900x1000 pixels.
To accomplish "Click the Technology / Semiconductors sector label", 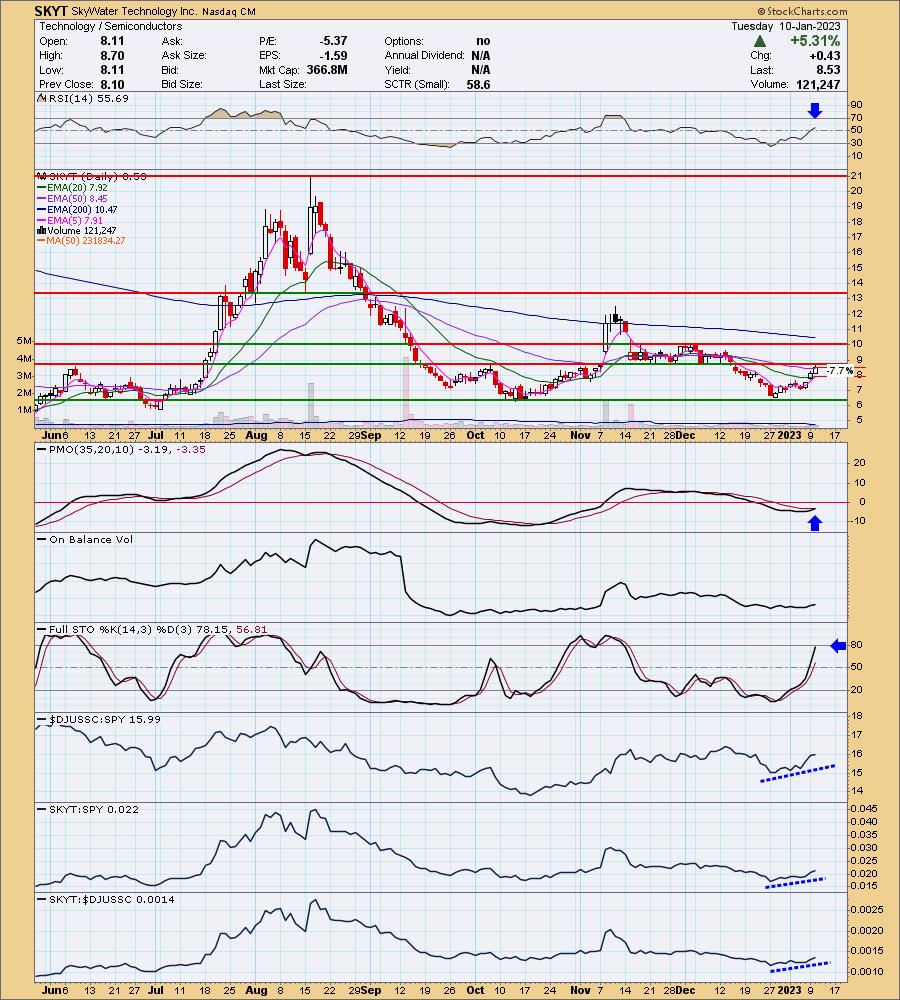I will click(x=111, y=26).
